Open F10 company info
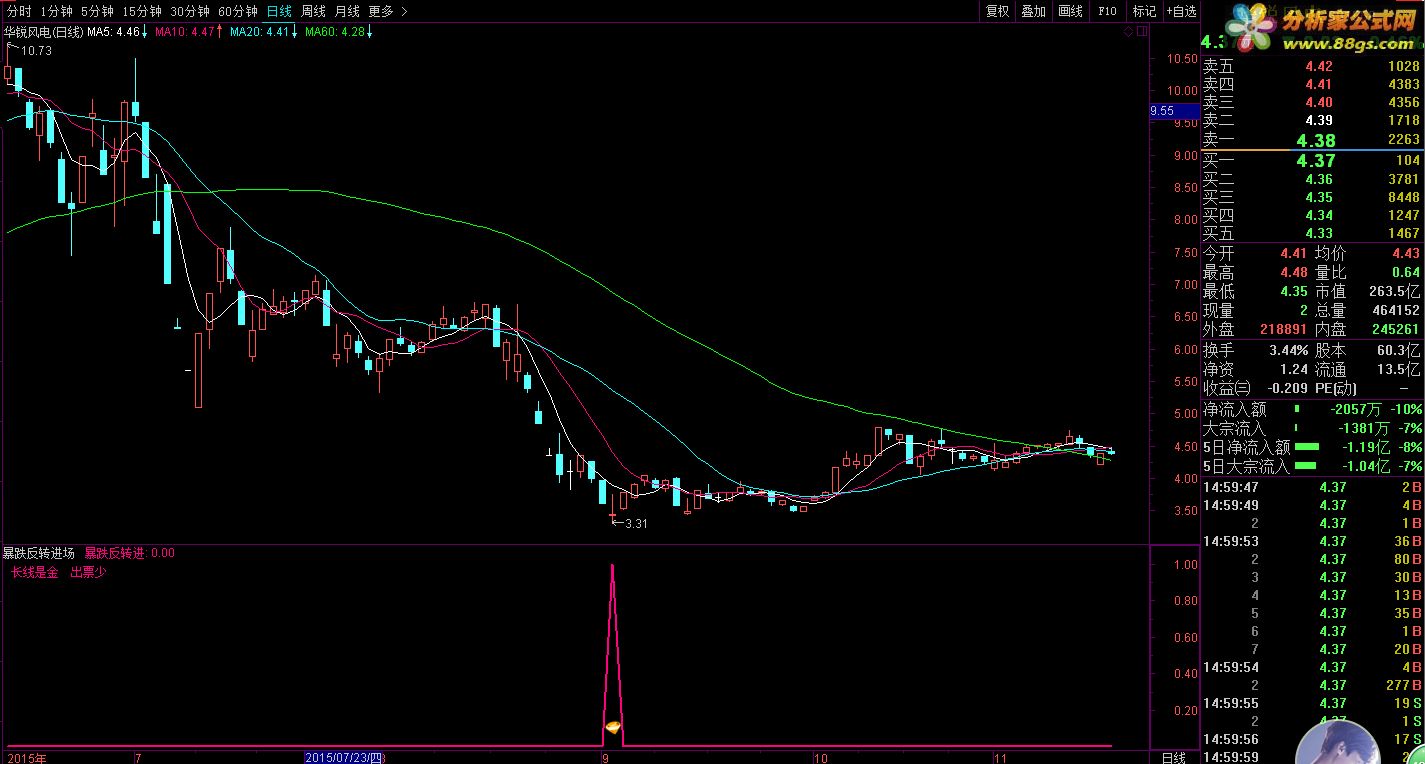The height and width of the screenshot is (764, 1425). pyautogui.click(x=1107, y=11)
